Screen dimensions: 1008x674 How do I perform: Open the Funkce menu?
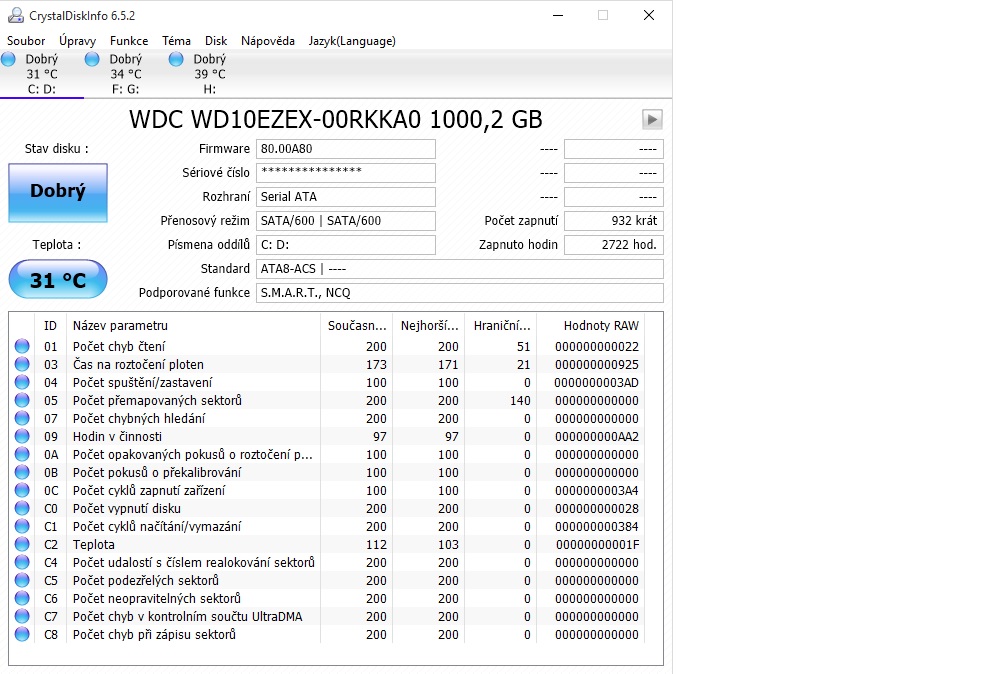[x=129, y=41]
